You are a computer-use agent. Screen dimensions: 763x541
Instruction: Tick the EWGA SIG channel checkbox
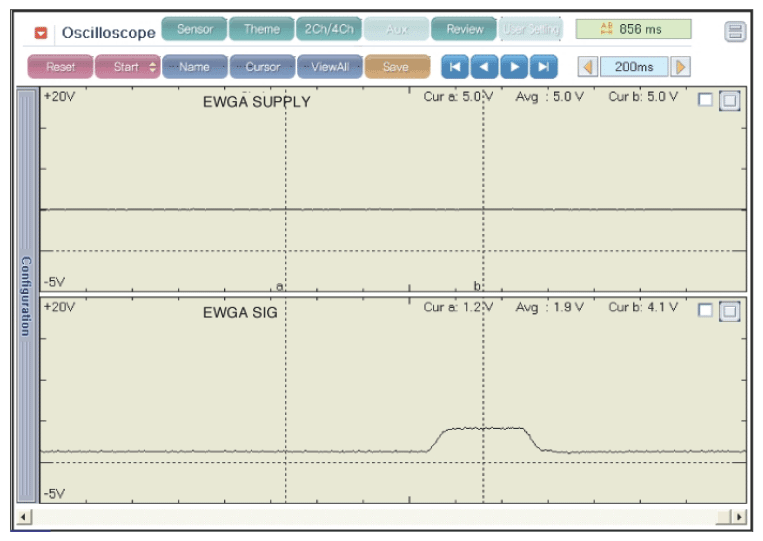pos(705,310)
